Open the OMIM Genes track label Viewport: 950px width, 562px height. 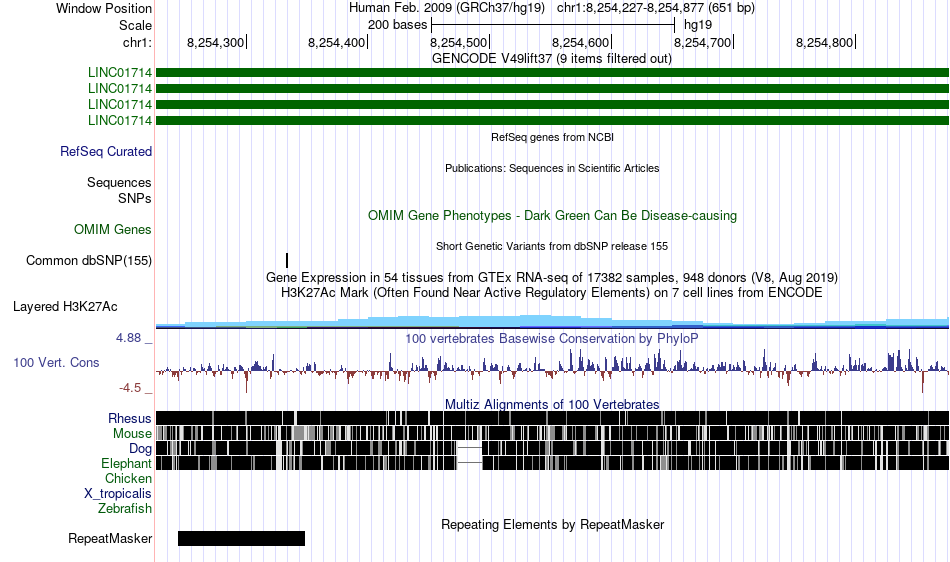click(x=113, y=230)
